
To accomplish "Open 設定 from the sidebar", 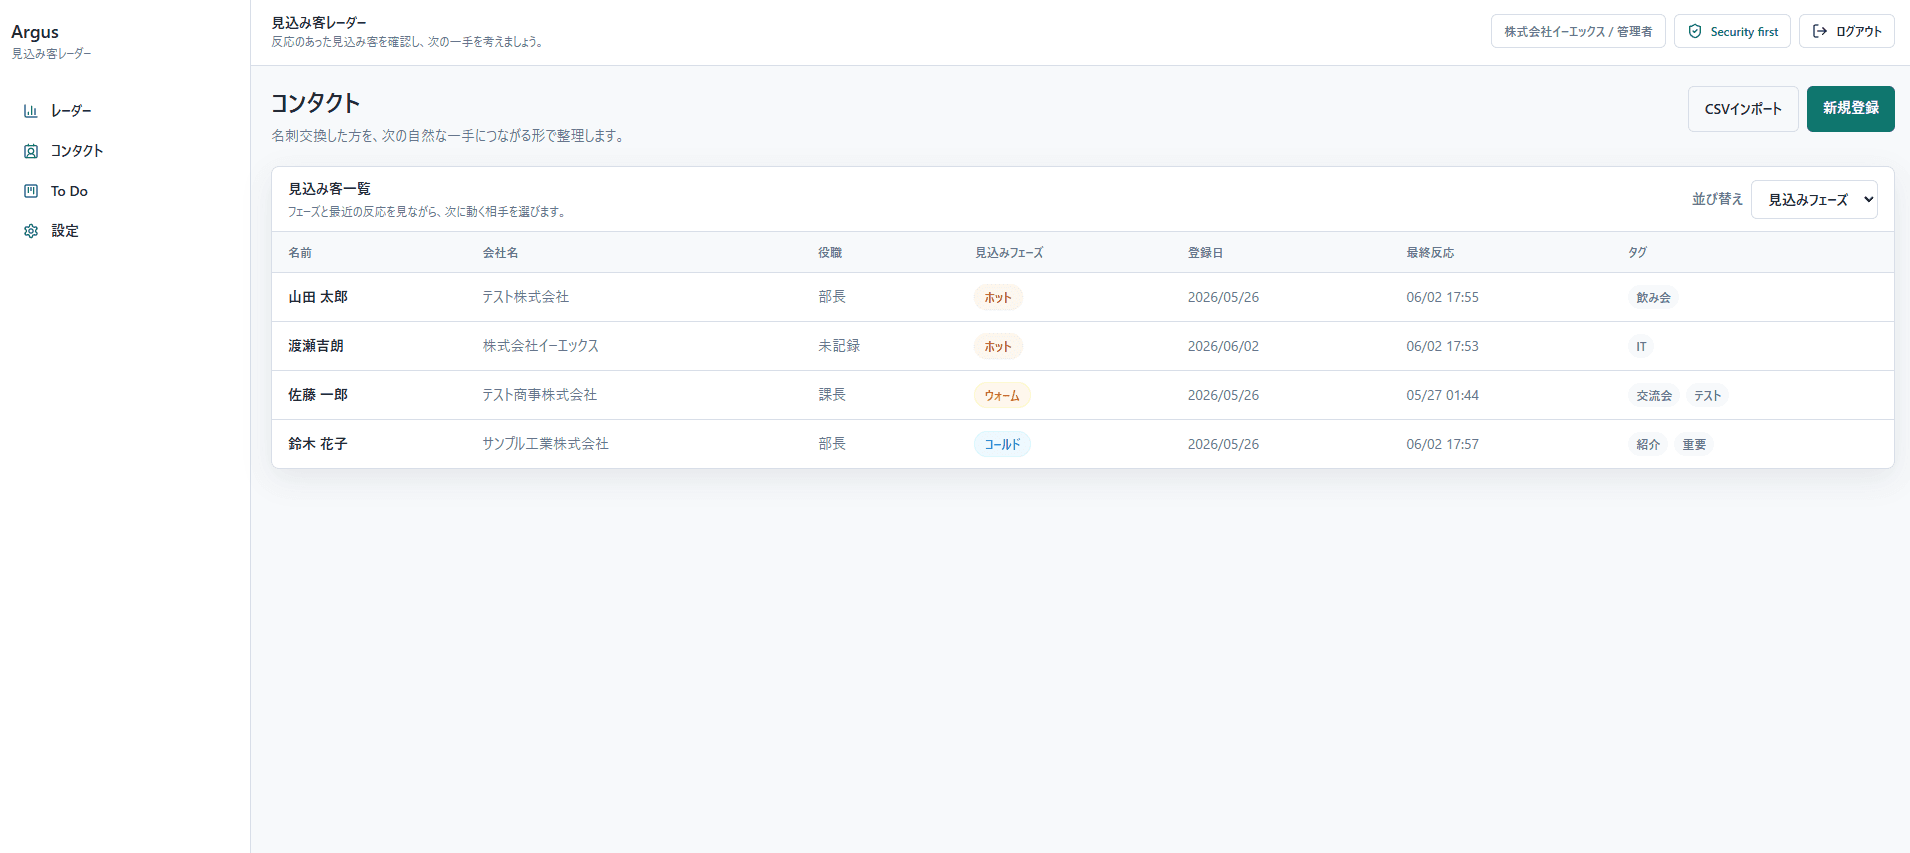I will click(x=125, y=231).
